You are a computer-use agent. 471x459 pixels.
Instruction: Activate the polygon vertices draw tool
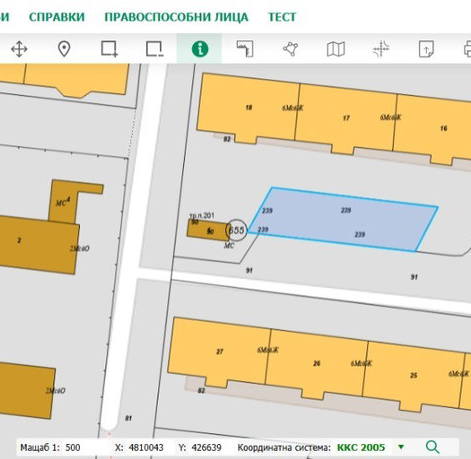[x=290, y=49]
